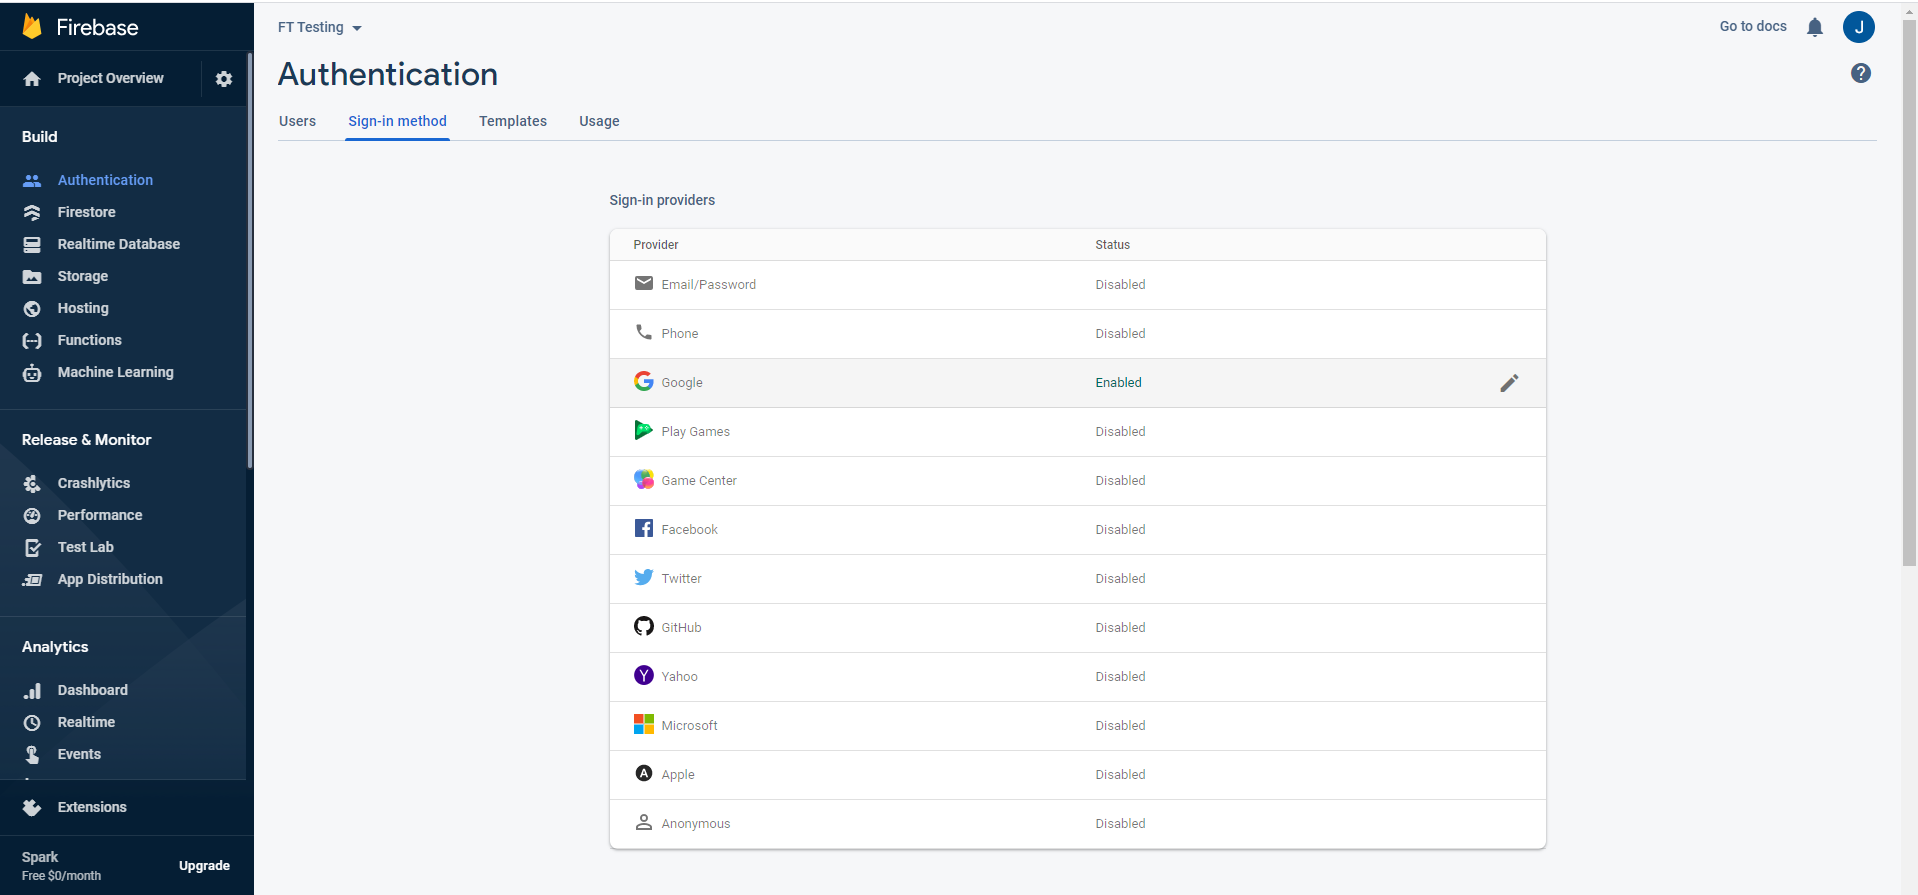Image resolution: width=1918 pixels, height=895 pixels.
Task: Click the Yahoo logo icon in providers
Action: point(644,675)
